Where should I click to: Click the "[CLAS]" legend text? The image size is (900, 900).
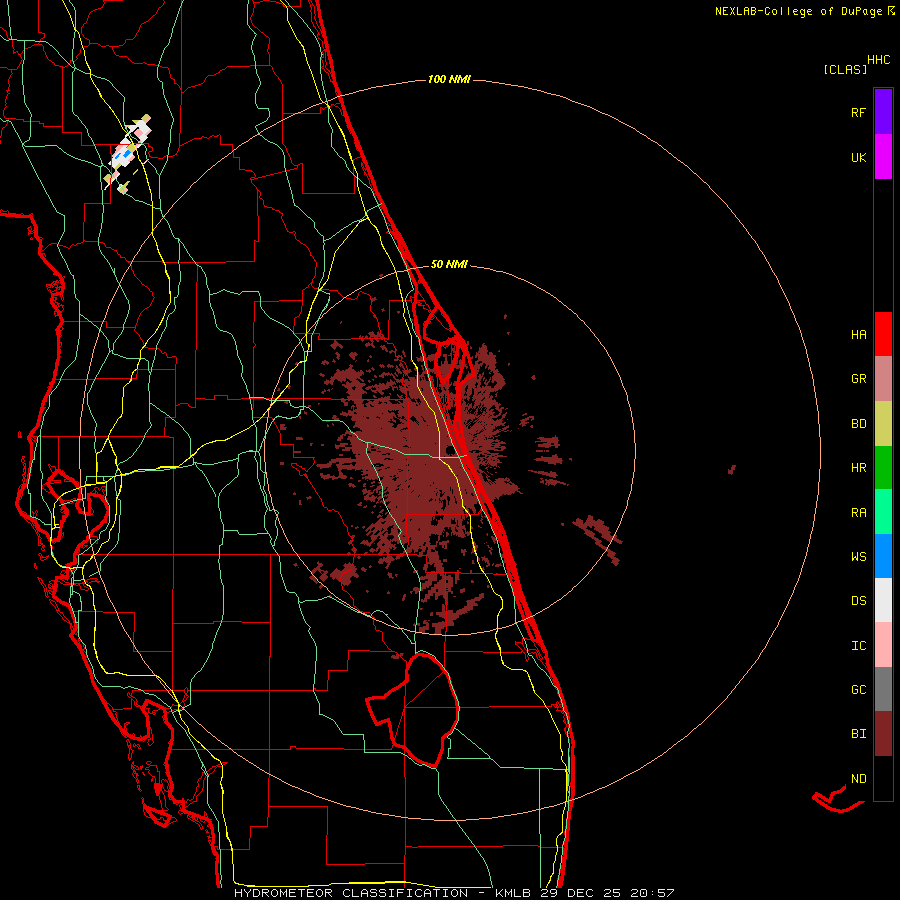pos(845,69)
